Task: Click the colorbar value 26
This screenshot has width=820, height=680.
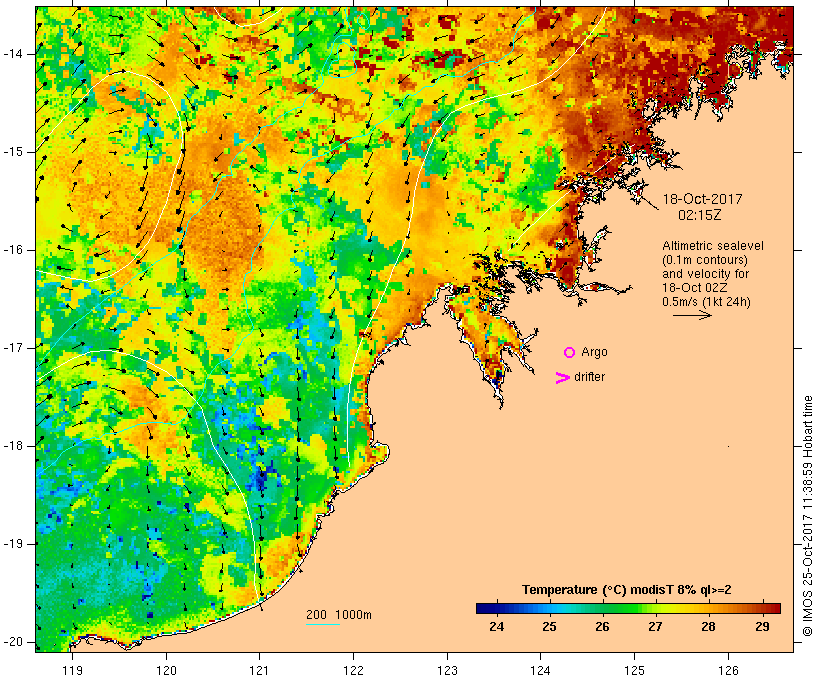Action: (602, 627)
